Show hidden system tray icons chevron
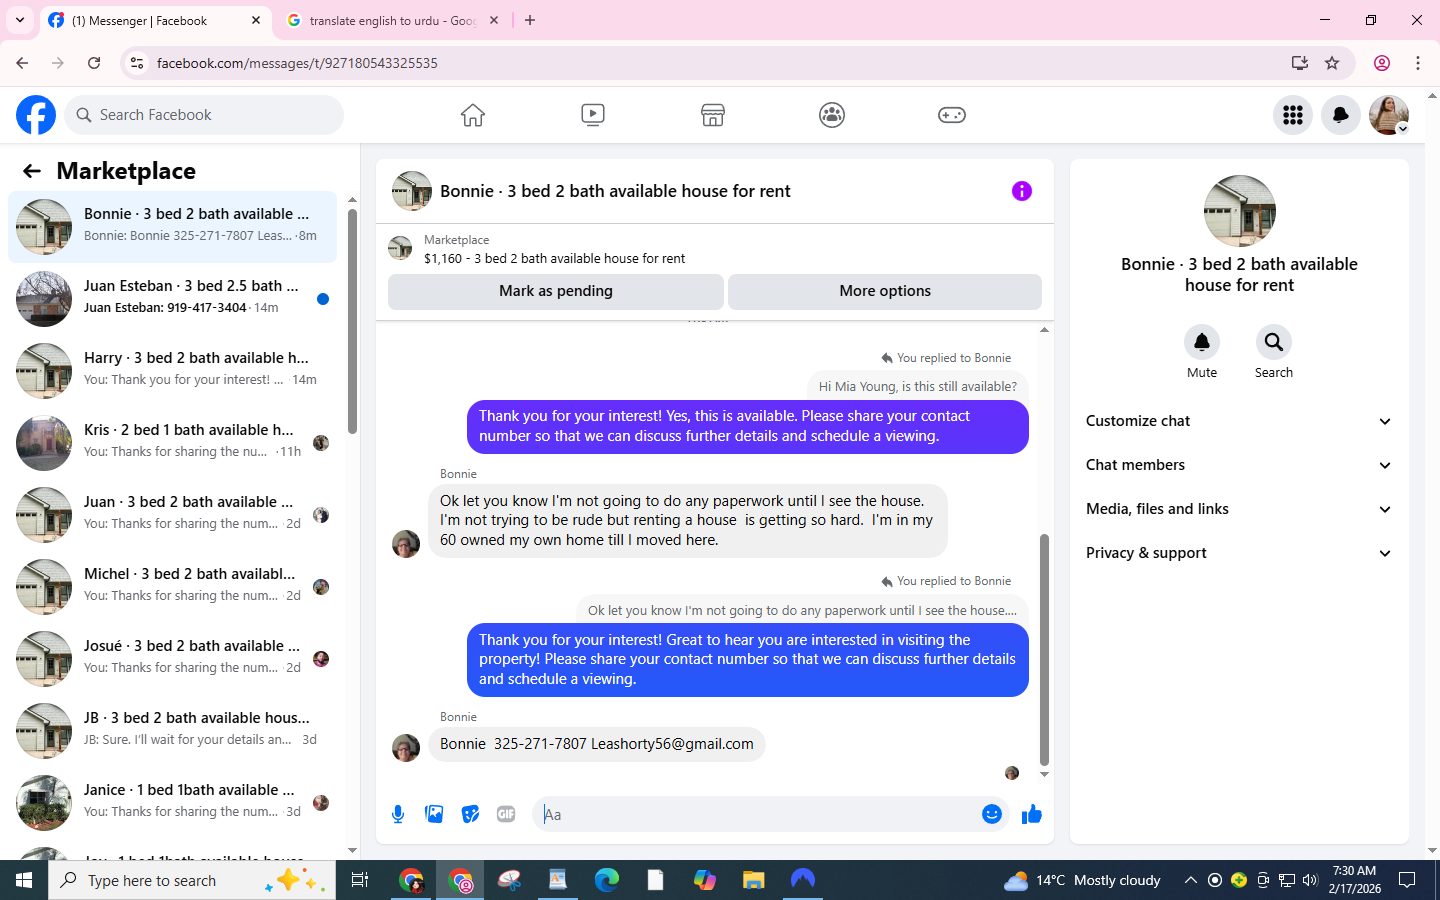 pos(1190,880)
